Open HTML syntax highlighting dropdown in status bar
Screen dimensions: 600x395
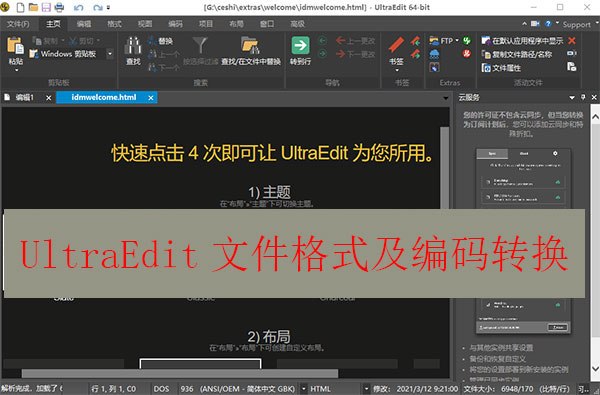pos(366,389)
